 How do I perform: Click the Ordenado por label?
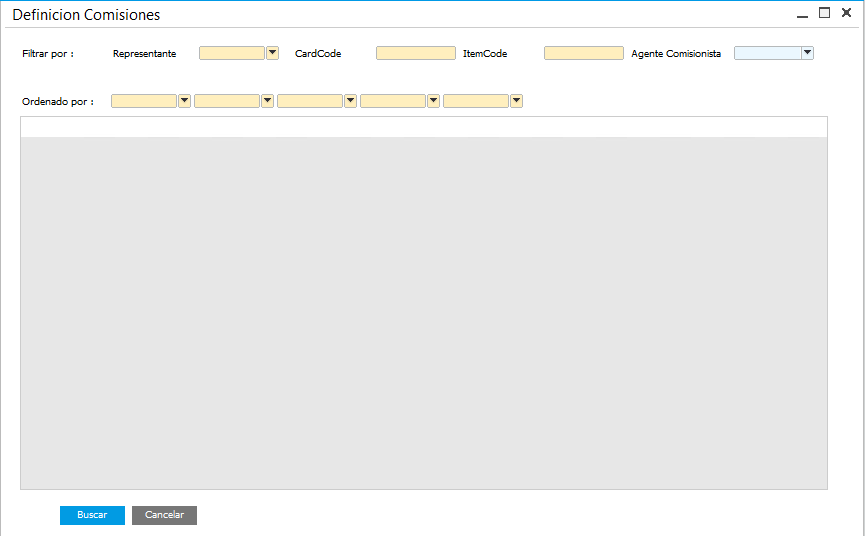[58, 101]
